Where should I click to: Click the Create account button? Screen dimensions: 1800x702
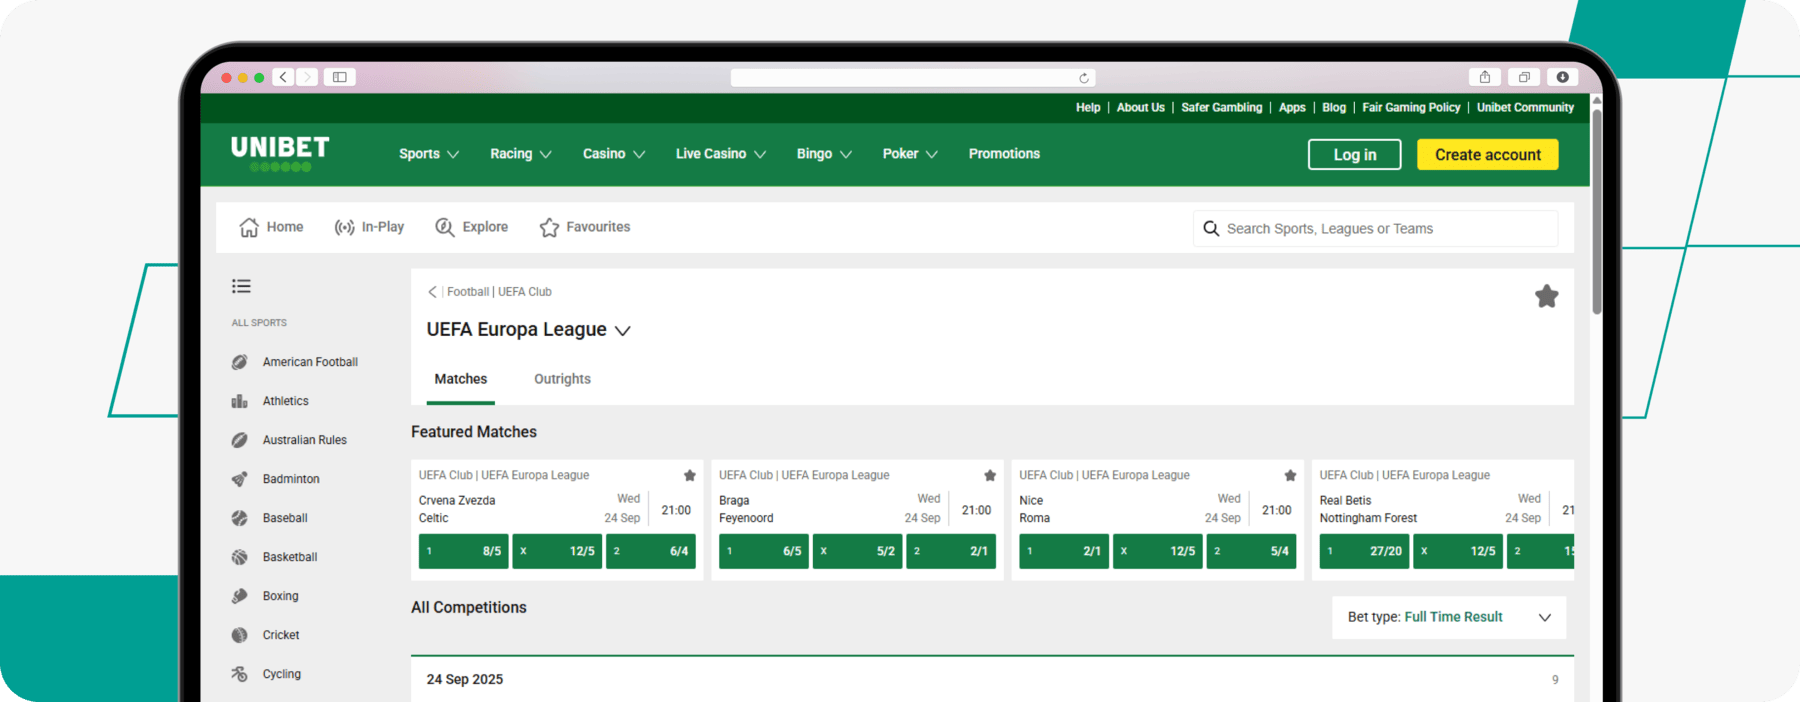(x=1488, y=155)
